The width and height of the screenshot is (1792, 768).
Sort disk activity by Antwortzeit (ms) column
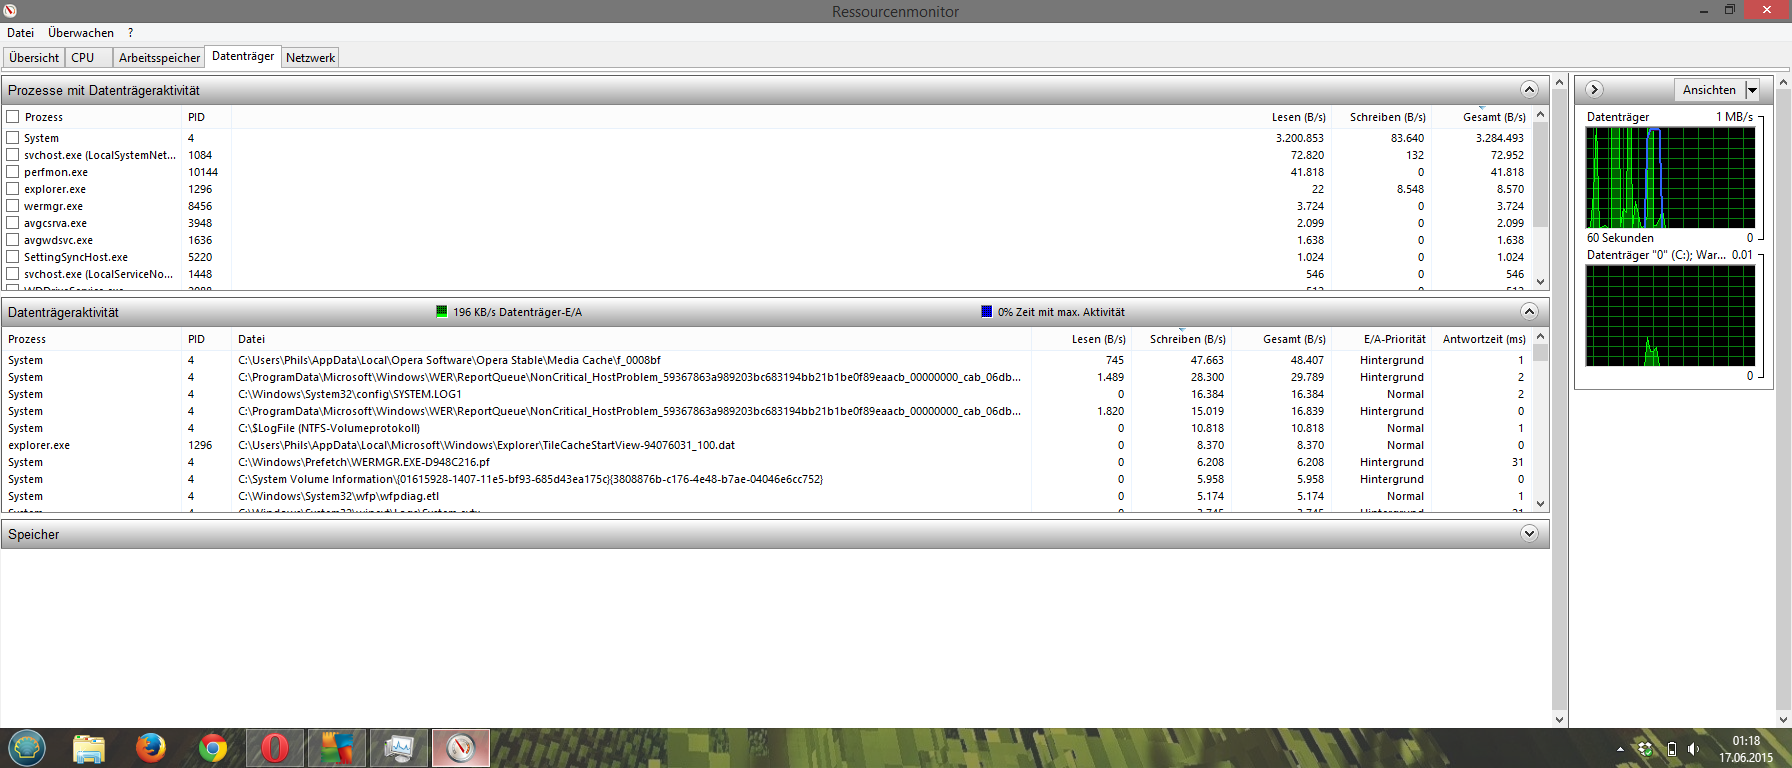1482,339
